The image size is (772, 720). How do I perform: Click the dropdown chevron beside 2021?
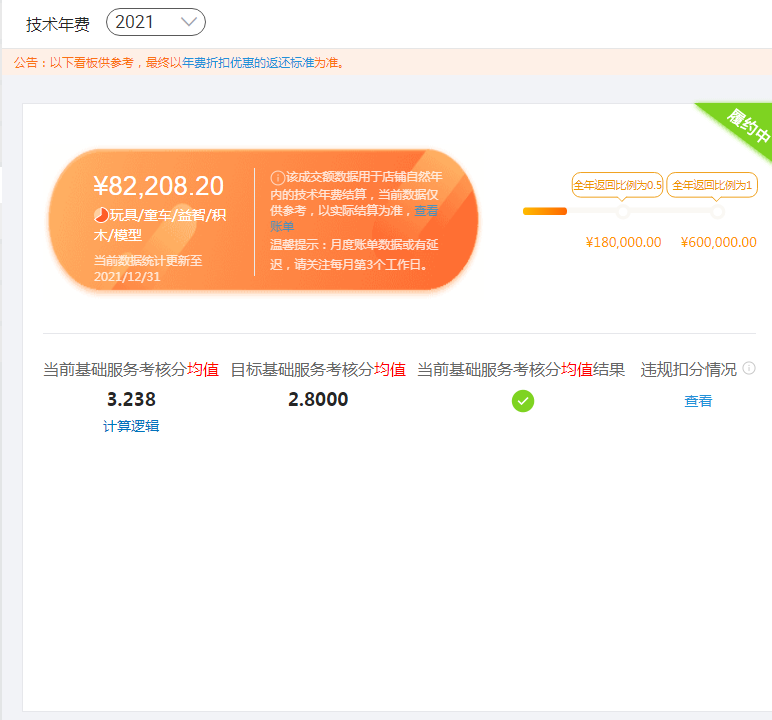[x=189, y=22]
